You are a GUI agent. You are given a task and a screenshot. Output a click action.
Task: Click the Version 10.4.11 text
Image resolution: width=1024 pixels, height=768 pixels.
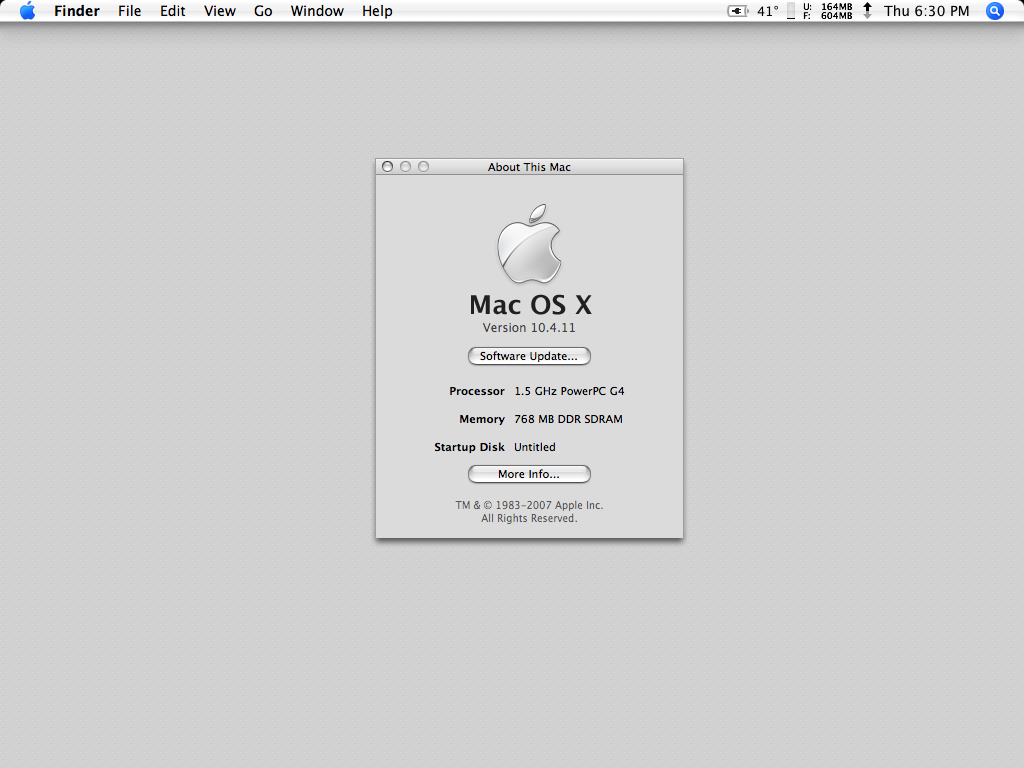[529, 327]
